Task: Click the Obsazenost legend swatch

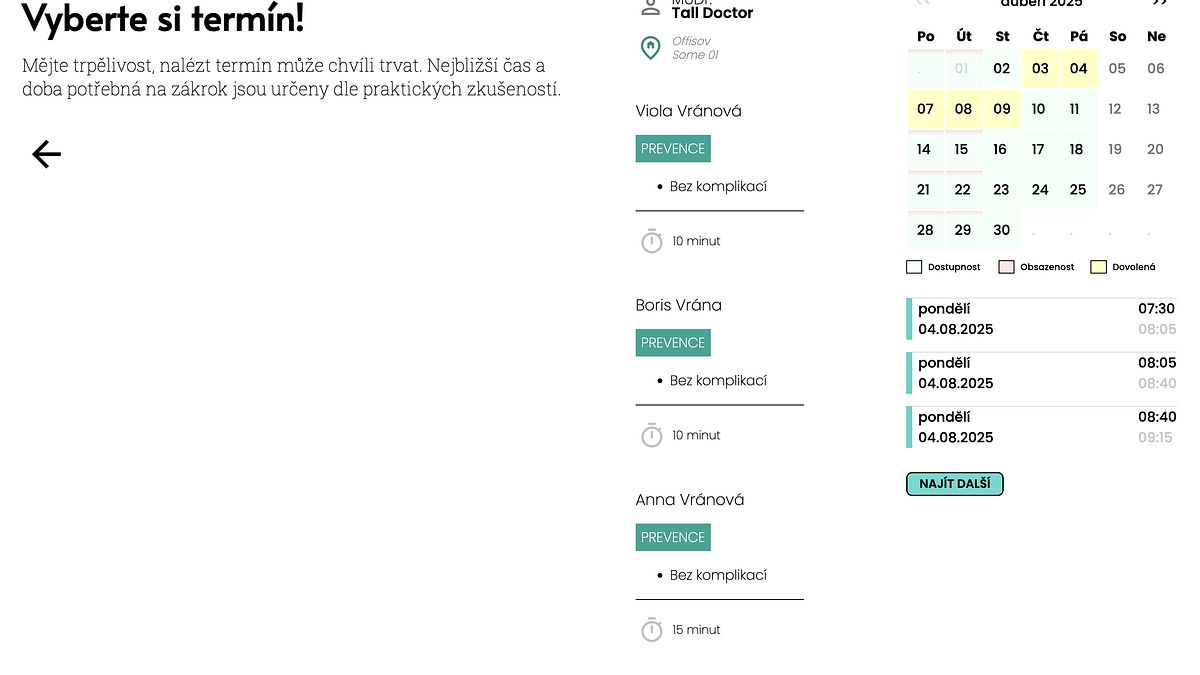Action: click(1007, 267)
